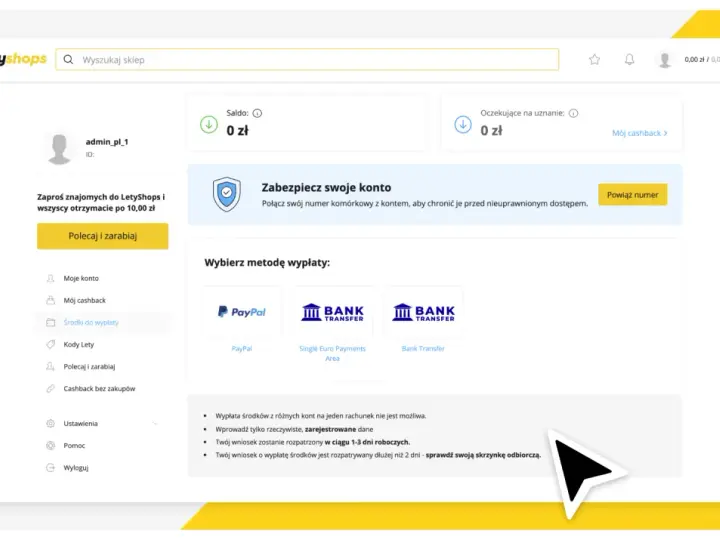The image size is (720, 540).
Task: Click the Powiąż numer button
Action: coord(633,195)
